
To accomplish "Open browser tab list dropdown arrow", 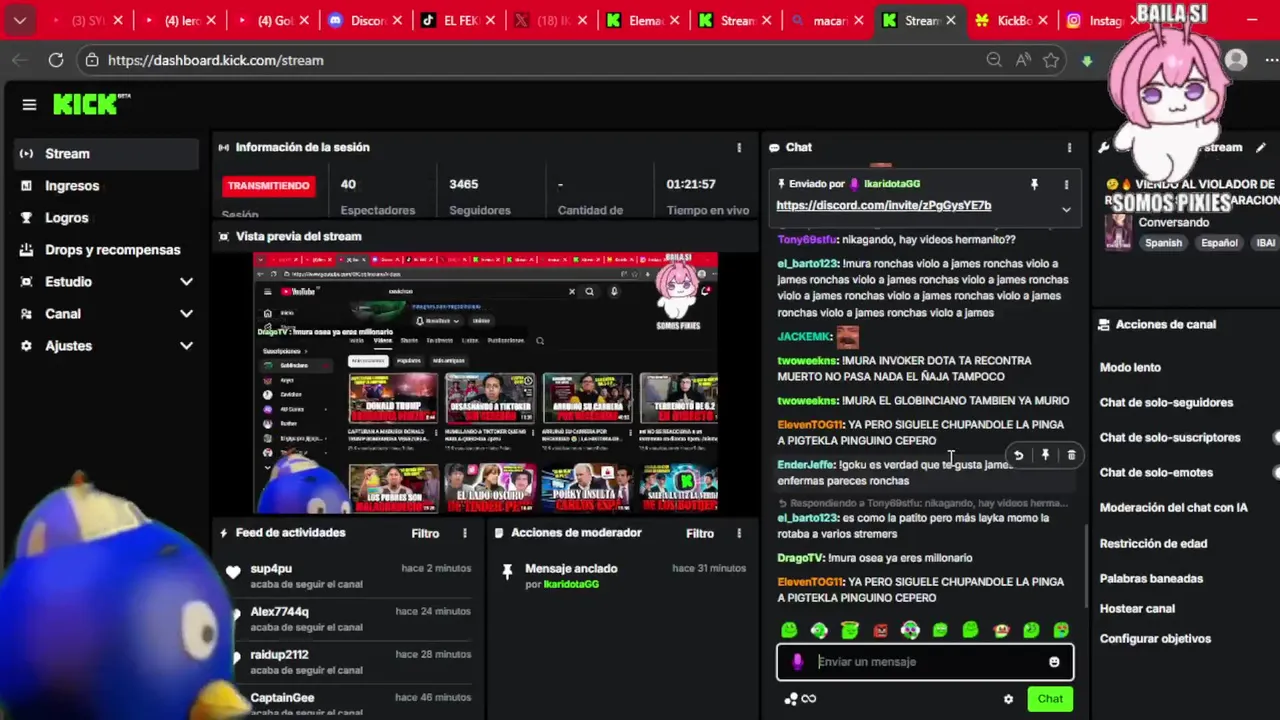I will [19, 20].
